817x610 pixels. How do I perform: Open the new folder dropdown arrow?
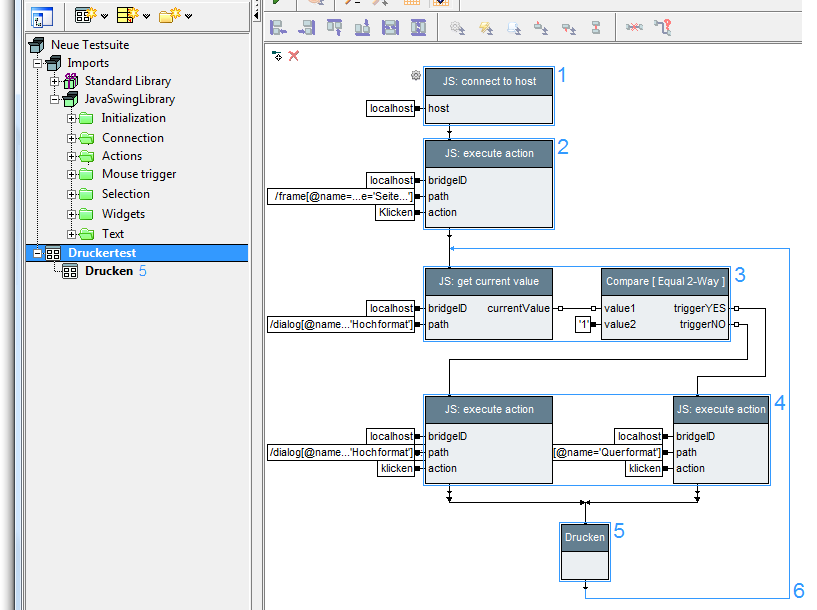pyautogui.click(x=188, y=16)
